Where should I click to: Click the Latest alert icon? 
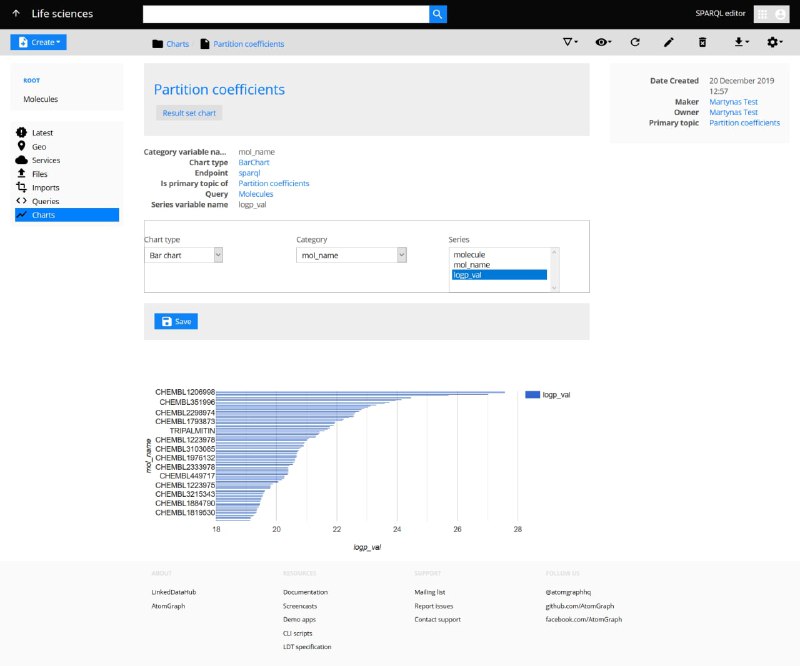(24, 132)
